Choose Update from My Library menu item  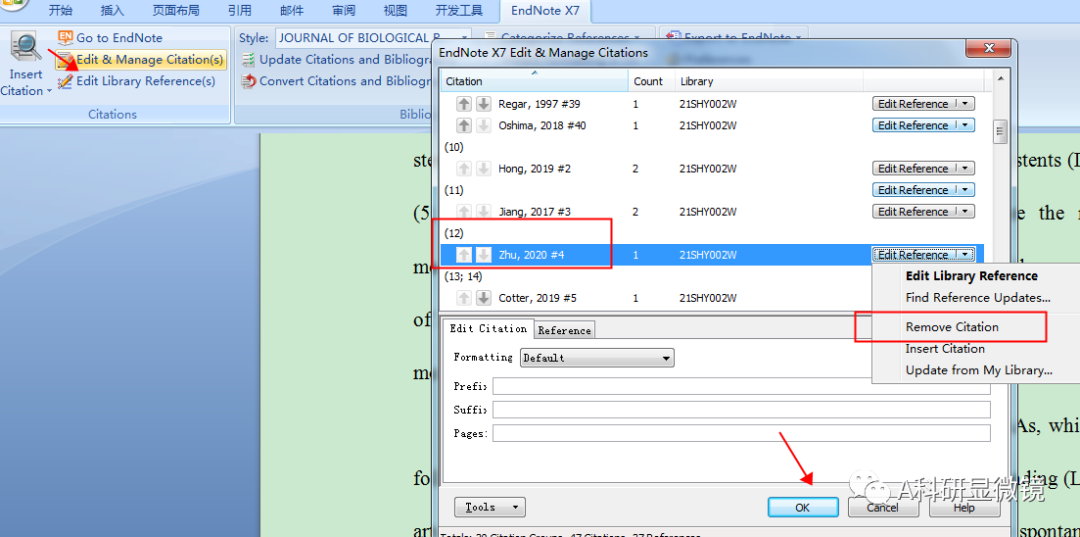(x=979, y=370)
